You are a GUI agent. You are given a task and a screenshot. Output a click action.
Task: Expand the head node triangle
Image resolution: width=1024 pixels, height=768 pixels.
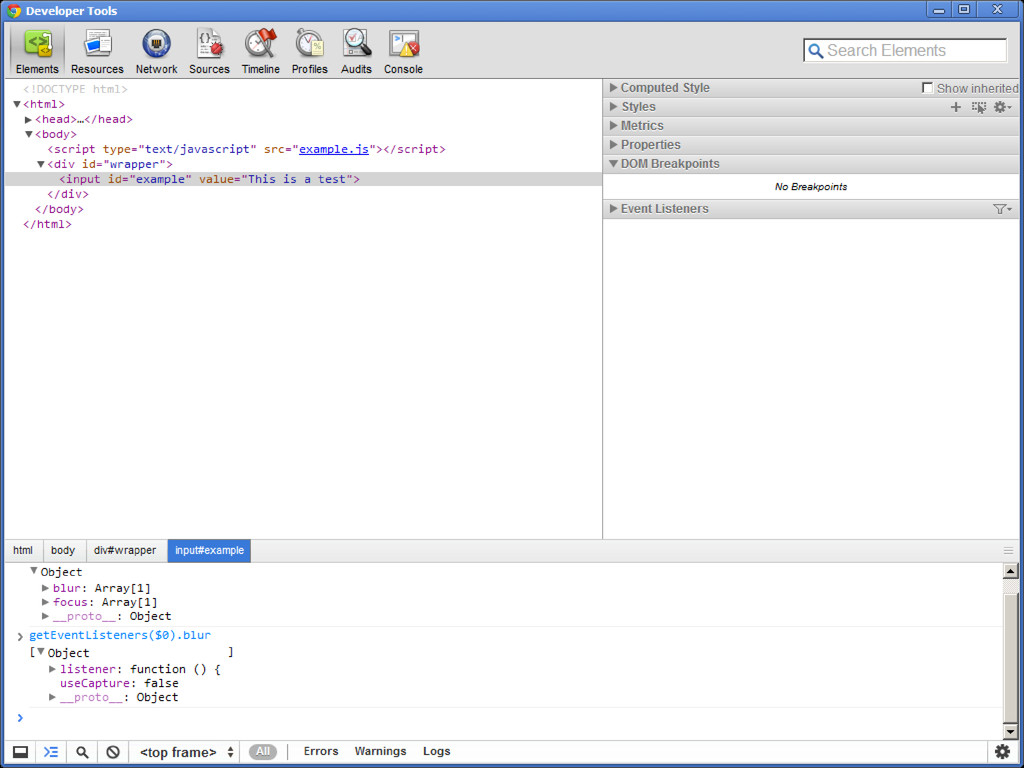[29, 120]
